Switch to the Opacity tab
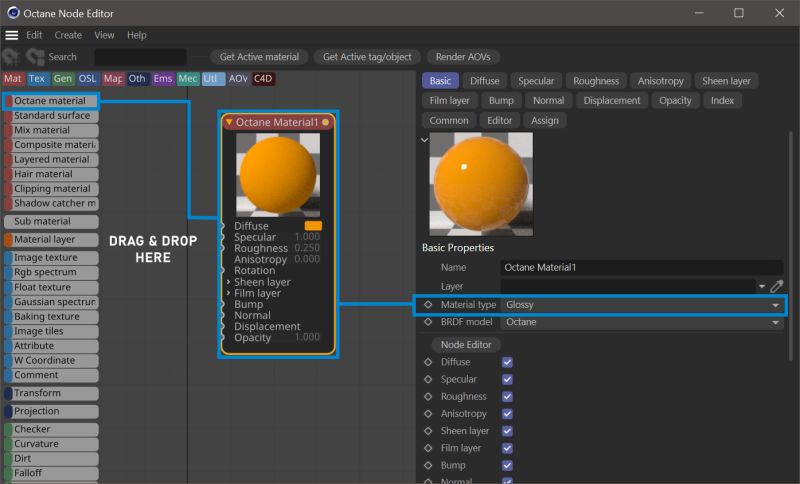This screenshot has width=800, height=484. coord(675,100)
